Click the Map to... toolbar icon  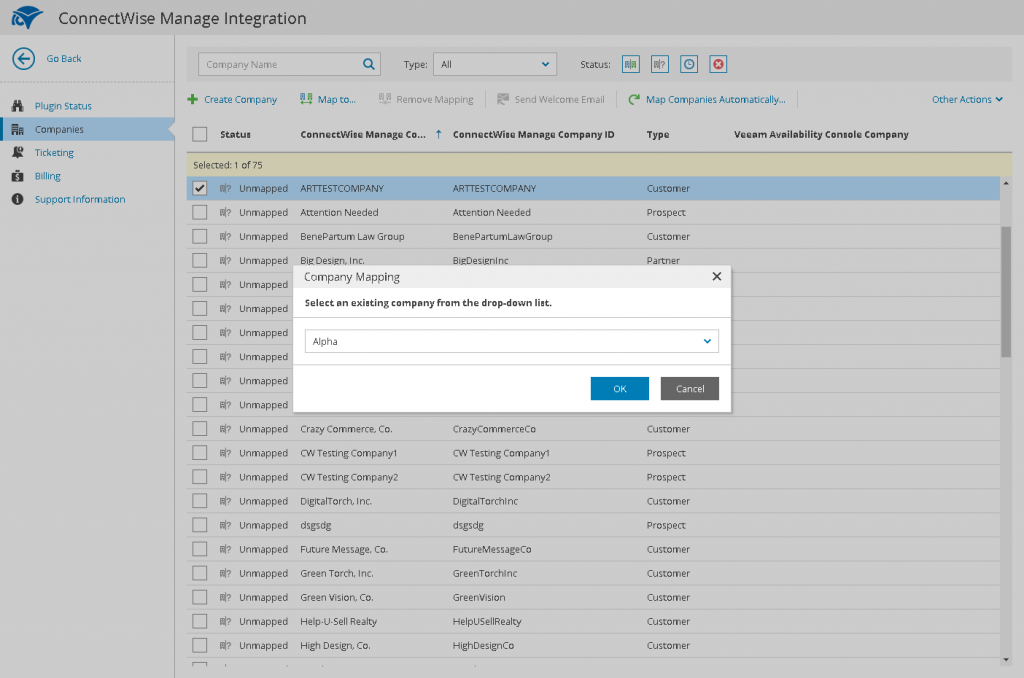306,99
